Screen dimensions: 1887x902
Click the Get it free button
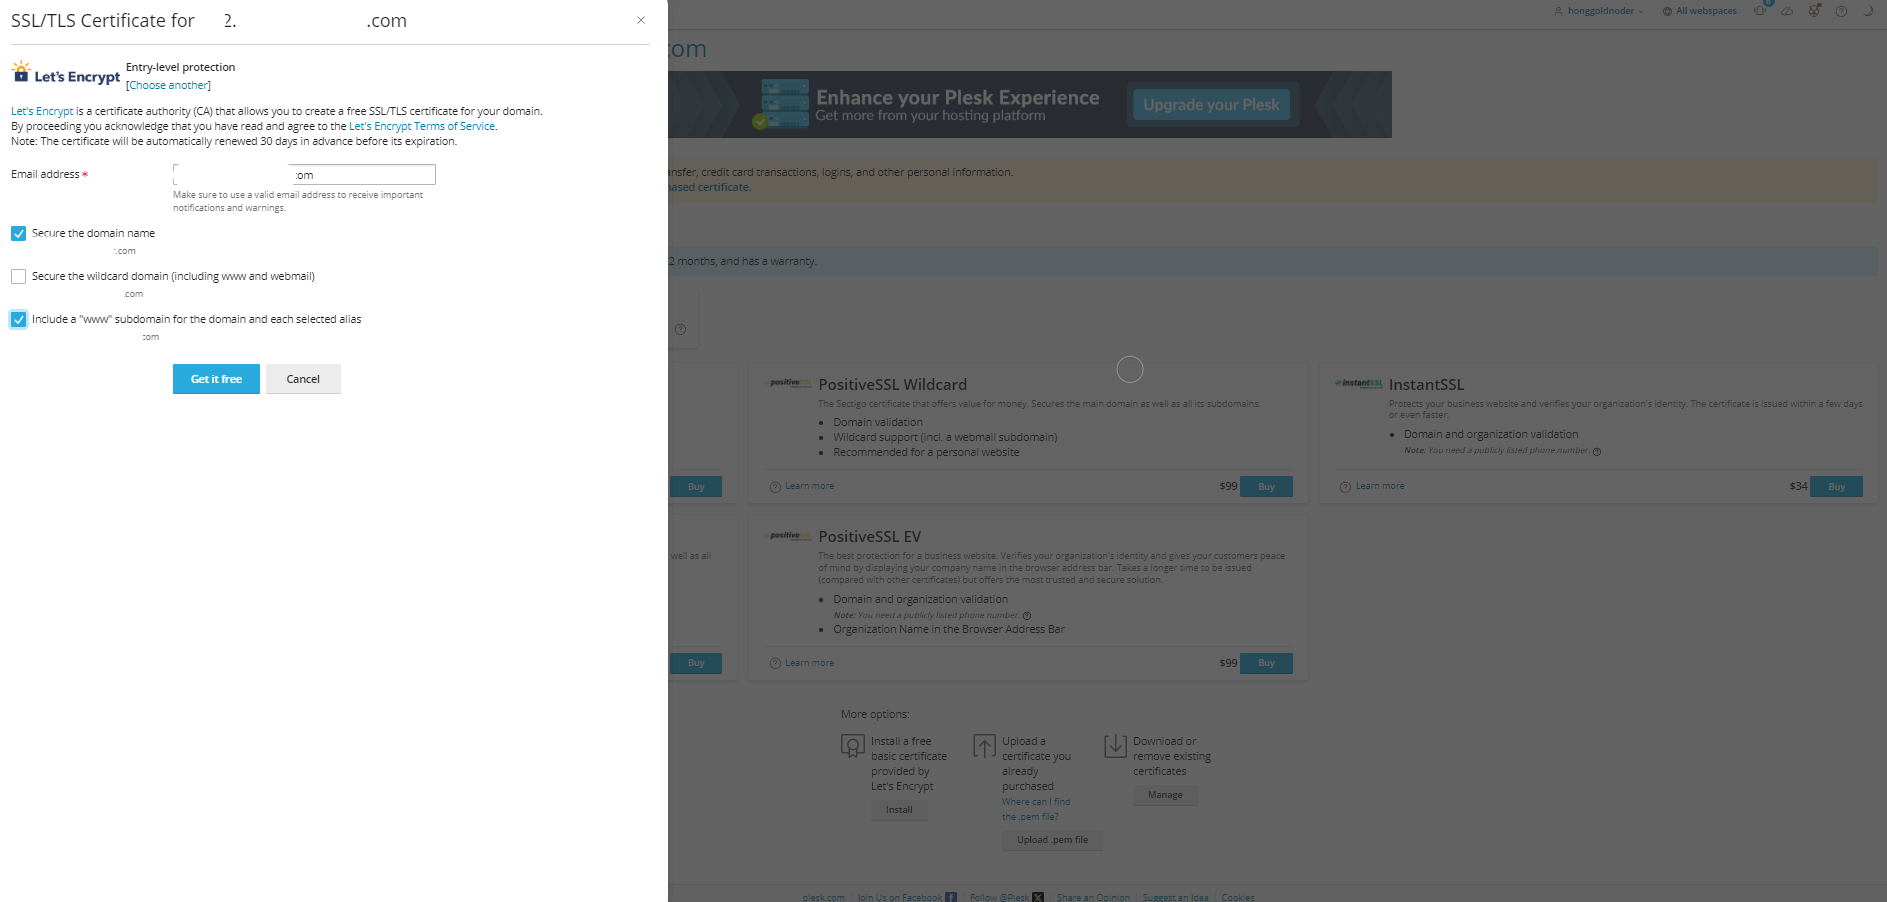216,379
